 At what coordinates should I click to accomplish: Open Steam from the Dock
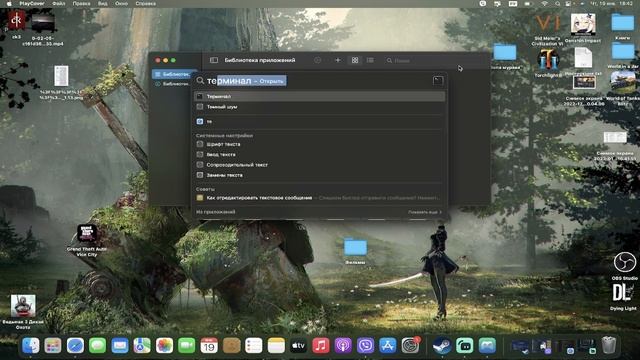[x=442, y=346]
